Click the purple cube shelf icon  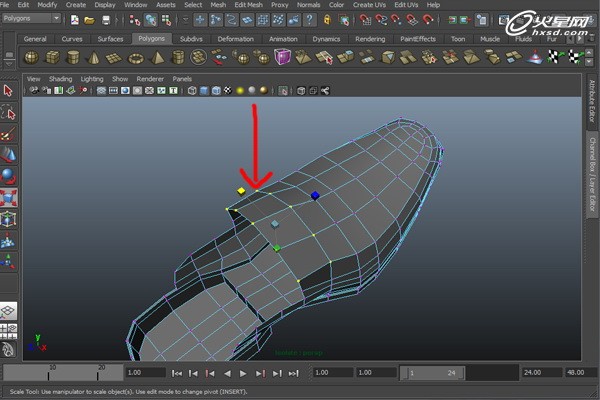click(x=283, y=57)
